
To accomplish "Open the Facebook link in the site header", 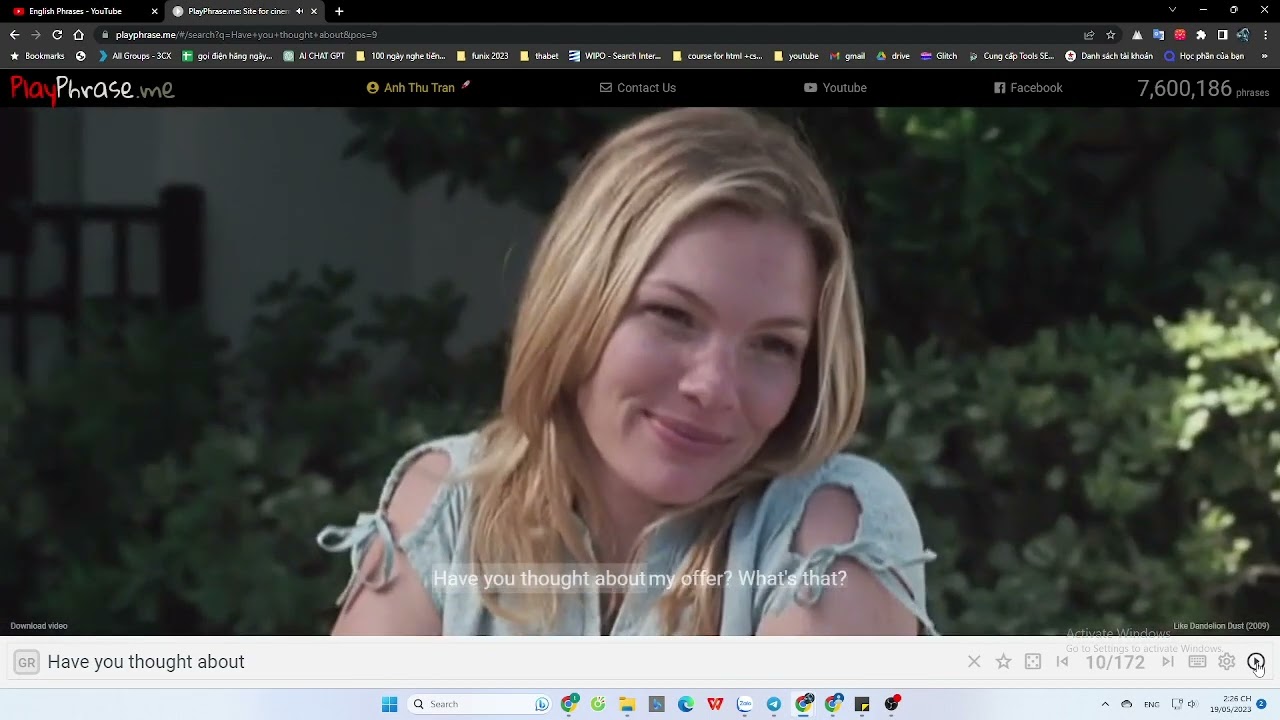I will tap(1028, 88).
